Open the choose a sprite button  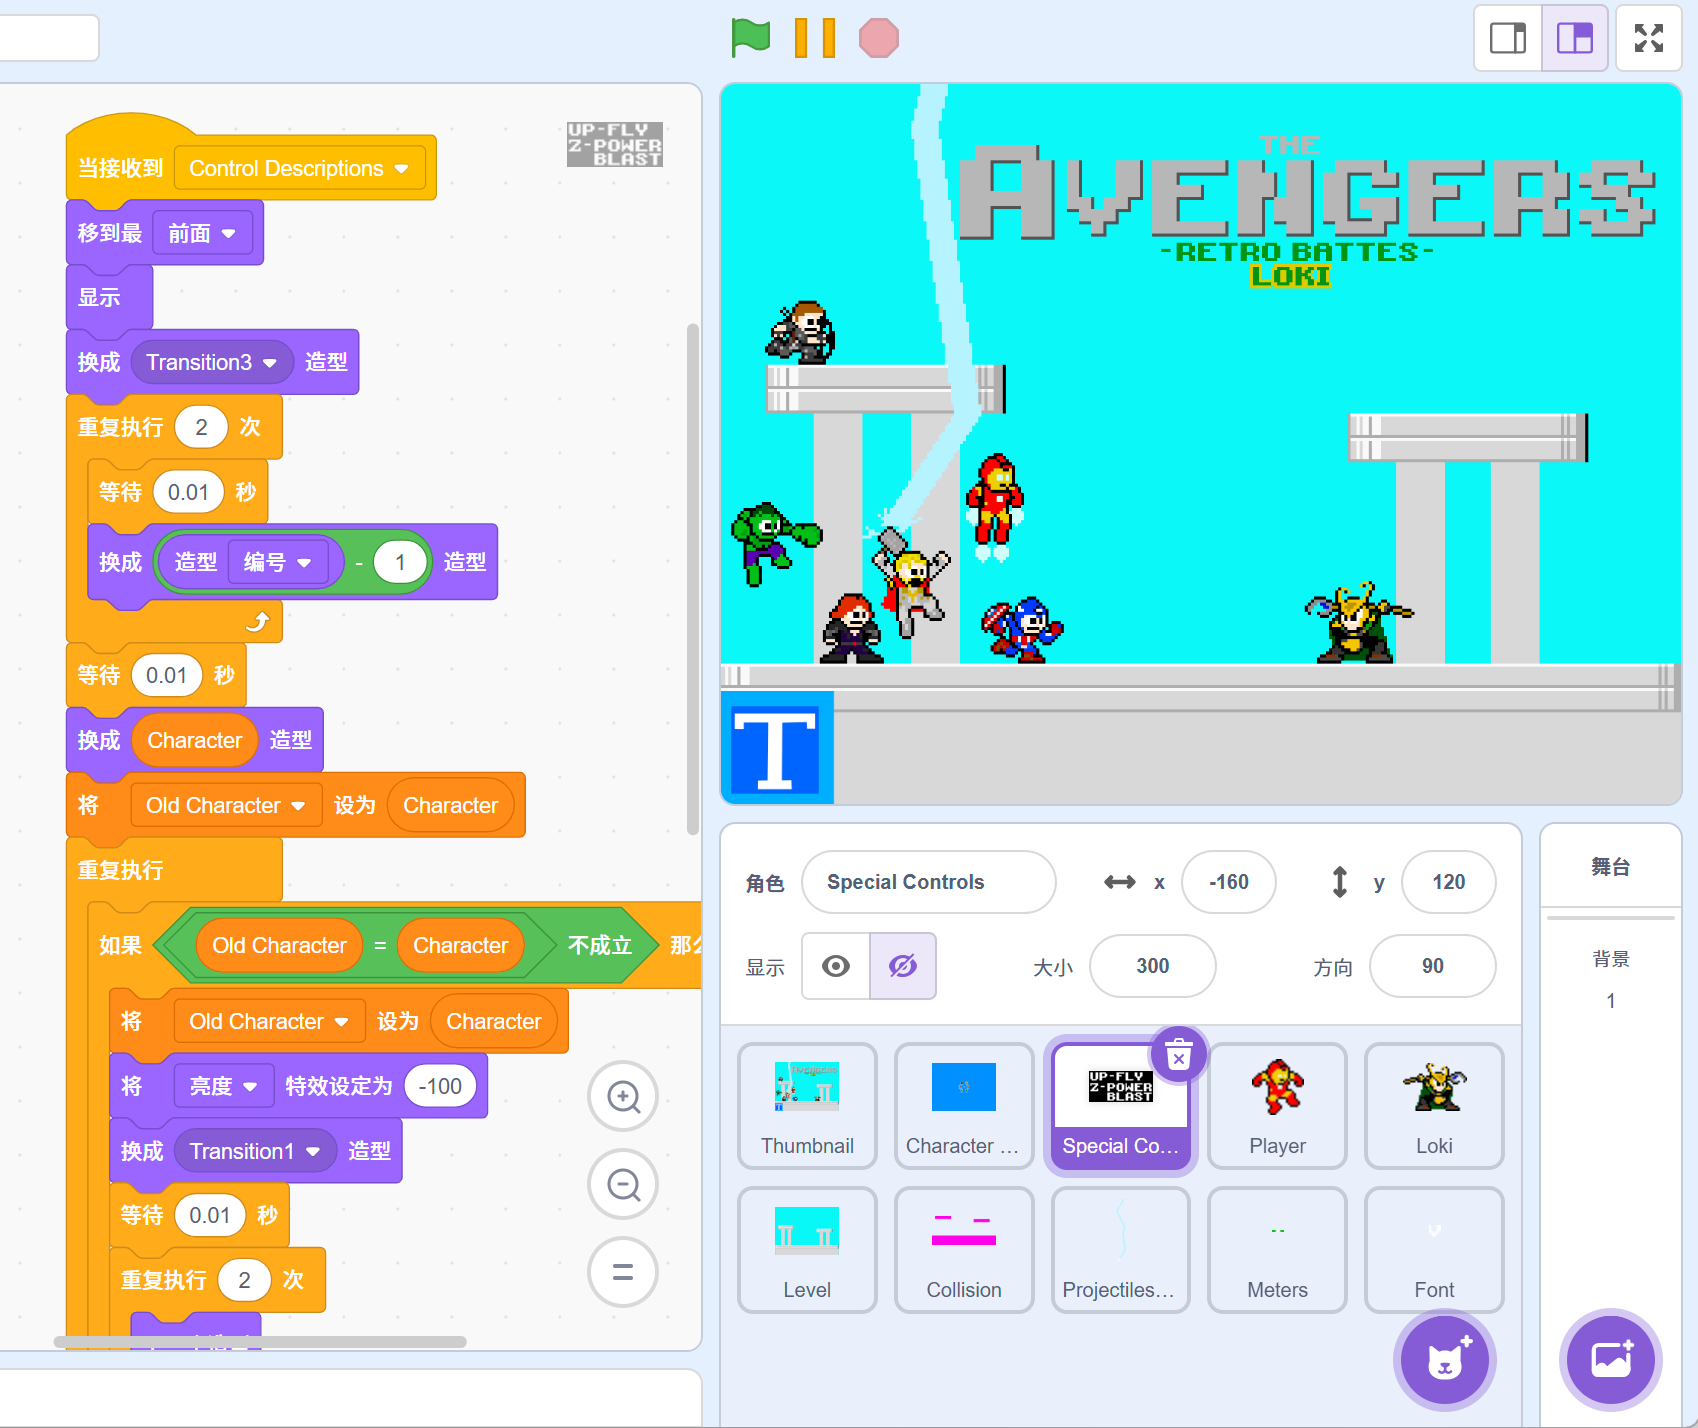(x=1444, y=1360)
